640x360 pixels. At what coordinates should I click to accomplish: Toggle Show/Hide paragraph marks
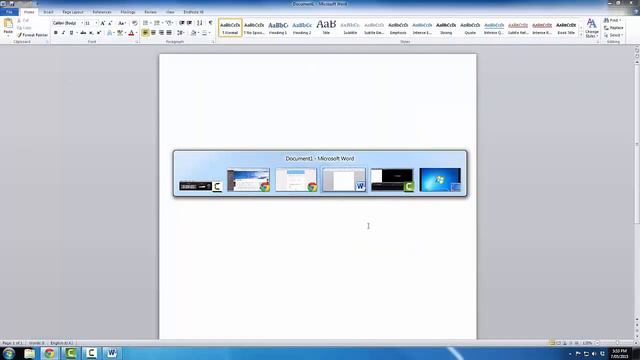coord(211,23)
